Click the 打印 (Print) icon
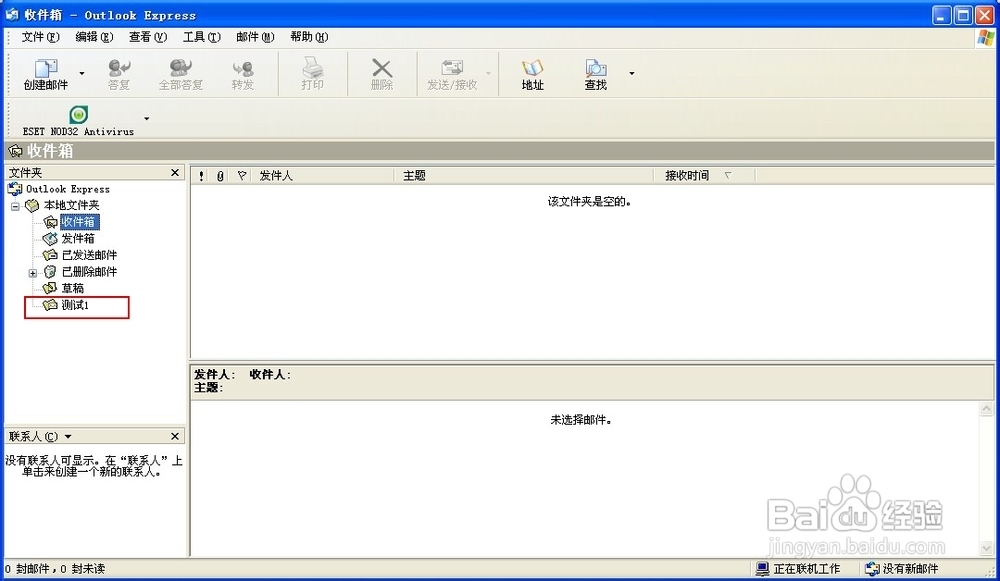This screenshot has height=581, width=1000. pos(312,73)
